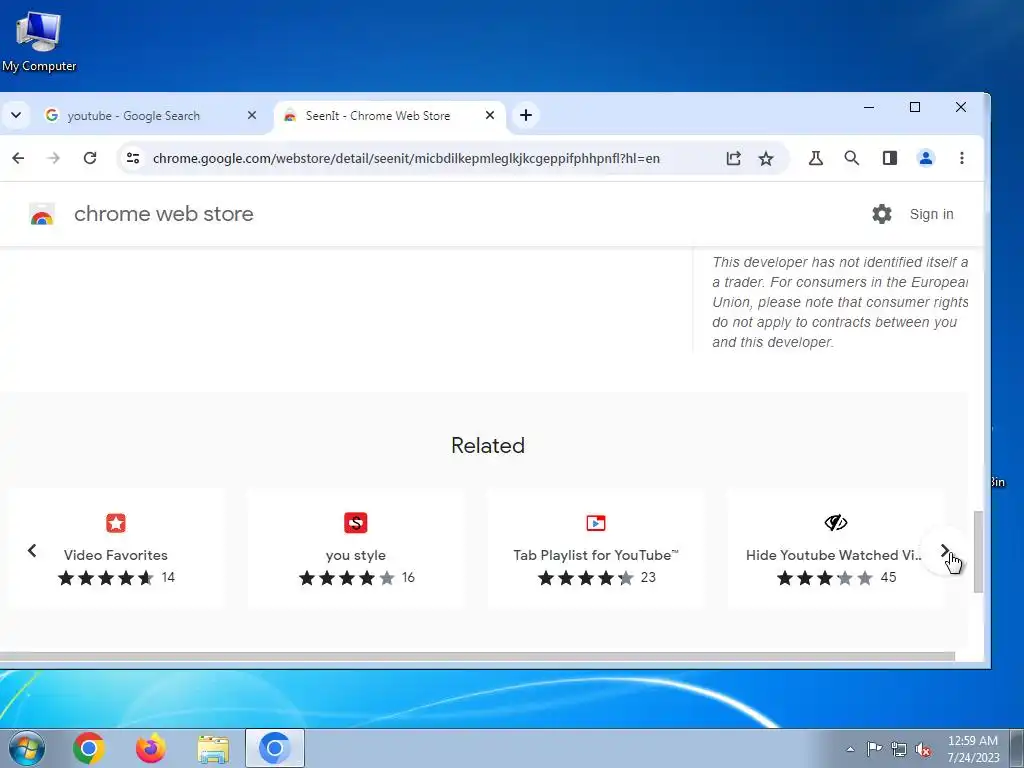View site information icon in address bar
Screen dimensions: 1024x768
133,158
